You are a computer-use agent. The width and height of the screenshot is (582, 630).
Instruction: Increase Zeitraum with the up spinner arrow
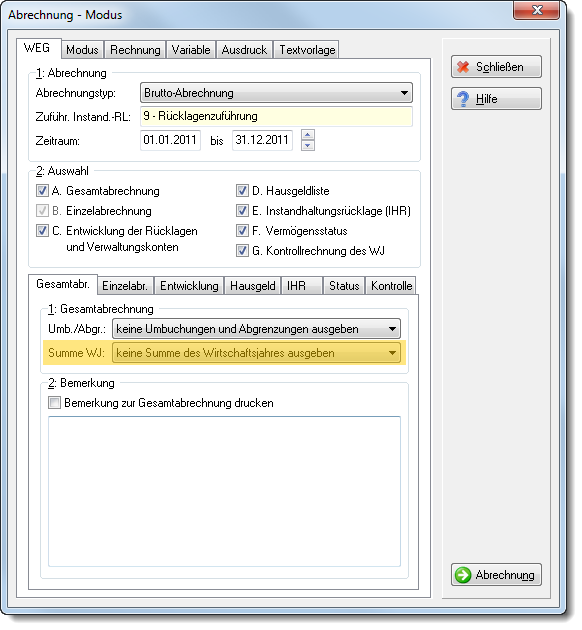[x=308, y=135]
